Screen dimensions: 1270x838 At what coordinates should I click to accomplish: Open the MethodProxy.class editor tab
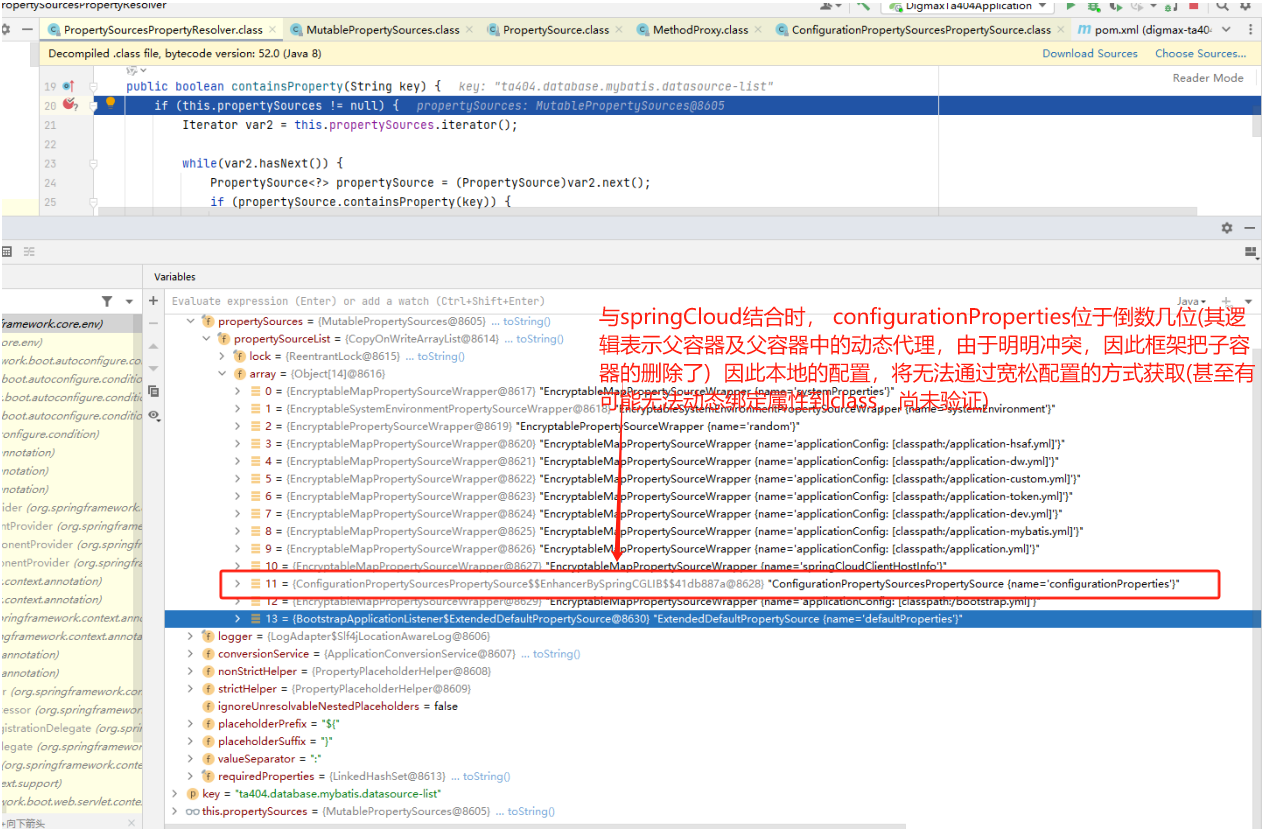pyautogui.click(x=700, y=30)
